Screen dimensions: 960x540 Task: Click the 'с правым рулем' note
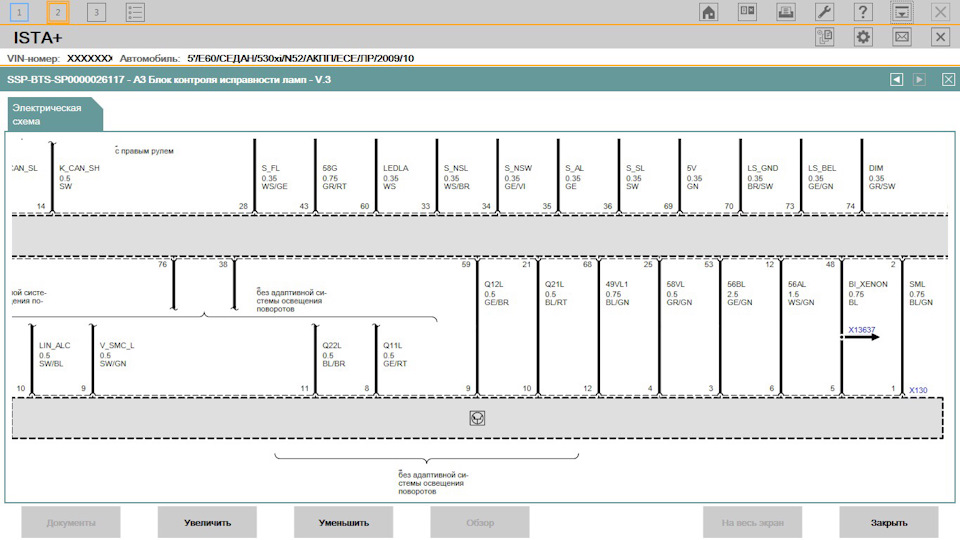point(144,151)
